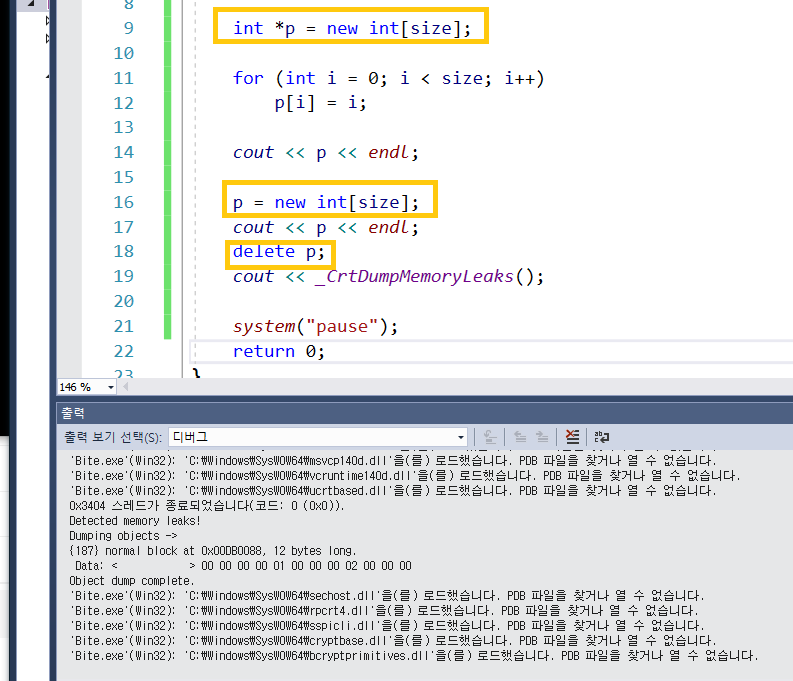Click 'p = new int[size];' on line 16
Viewport: 793px width, 681px height.
(326, 202)
